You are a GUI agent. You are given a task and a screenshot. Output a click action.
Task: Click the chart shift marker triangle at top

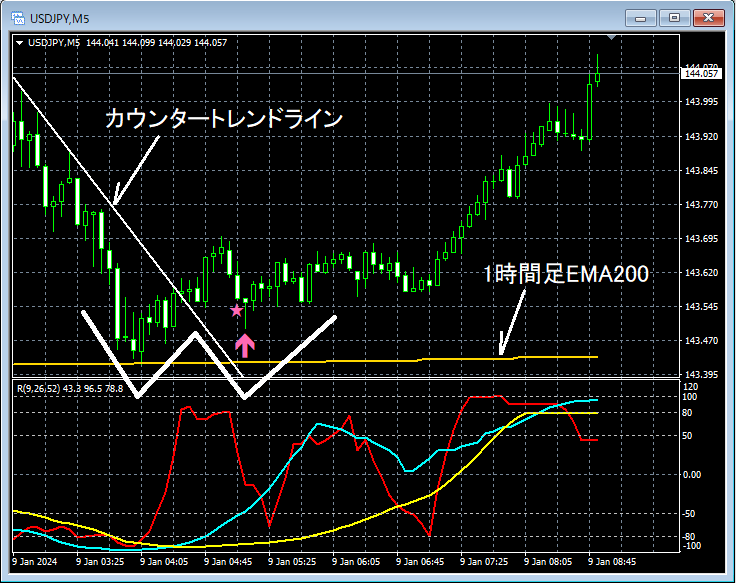[612, 37]
